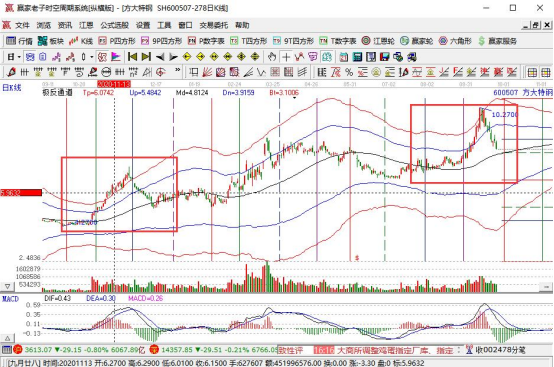Toggle the crosshair cursor button
Image resolution: width=554 pixels, height=367 pixels.
(286, 57)
